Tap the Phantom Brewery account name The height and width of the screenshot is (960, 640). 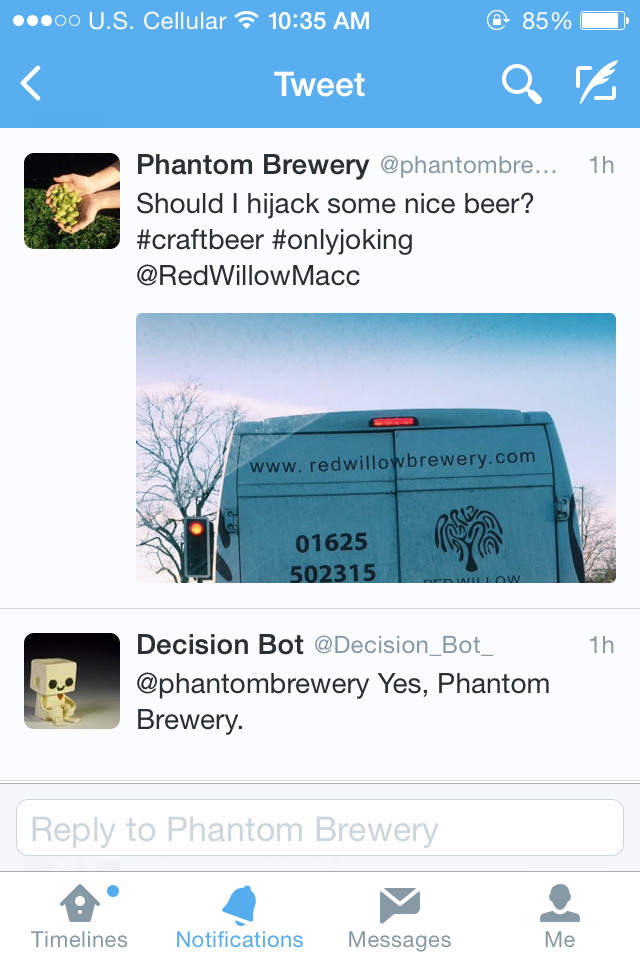point(253,165)
